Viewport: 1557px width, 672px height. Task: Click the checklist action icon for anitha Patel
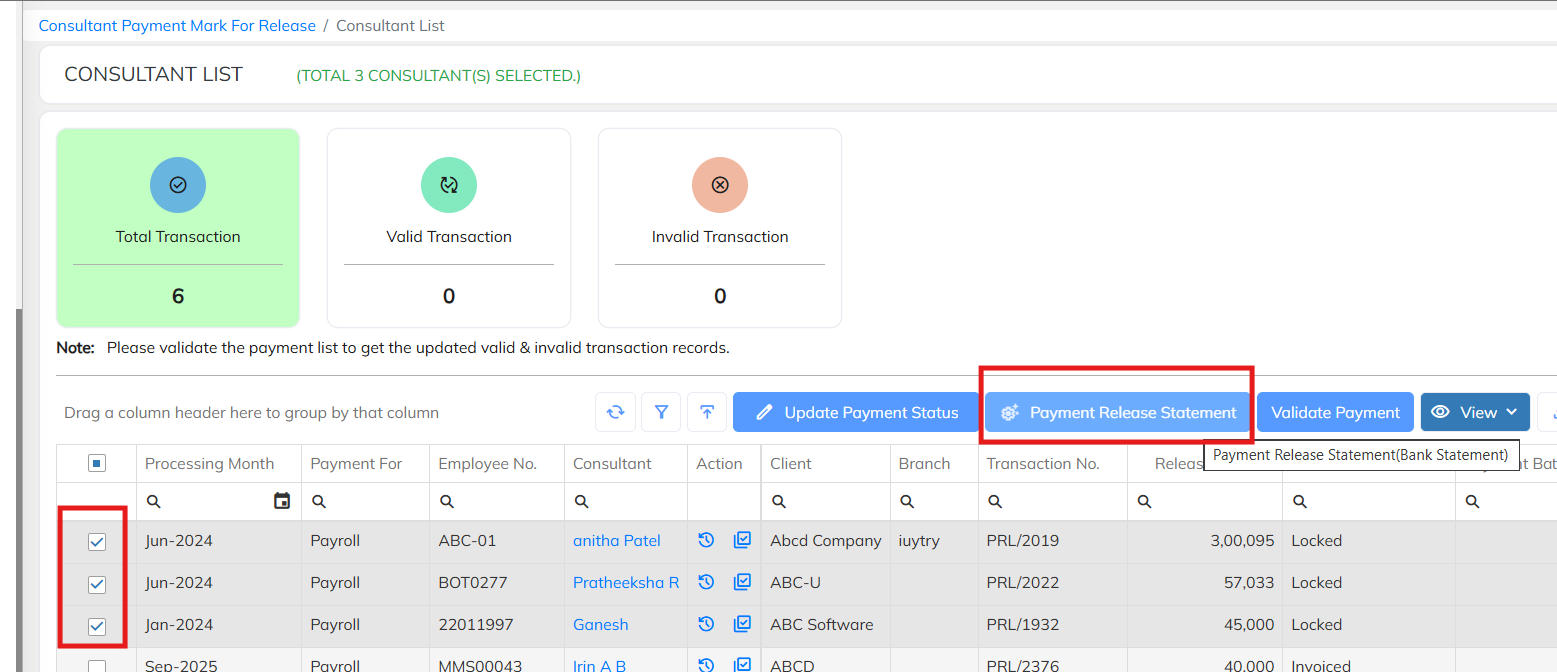pyautogui.click(x=742, y=540)
